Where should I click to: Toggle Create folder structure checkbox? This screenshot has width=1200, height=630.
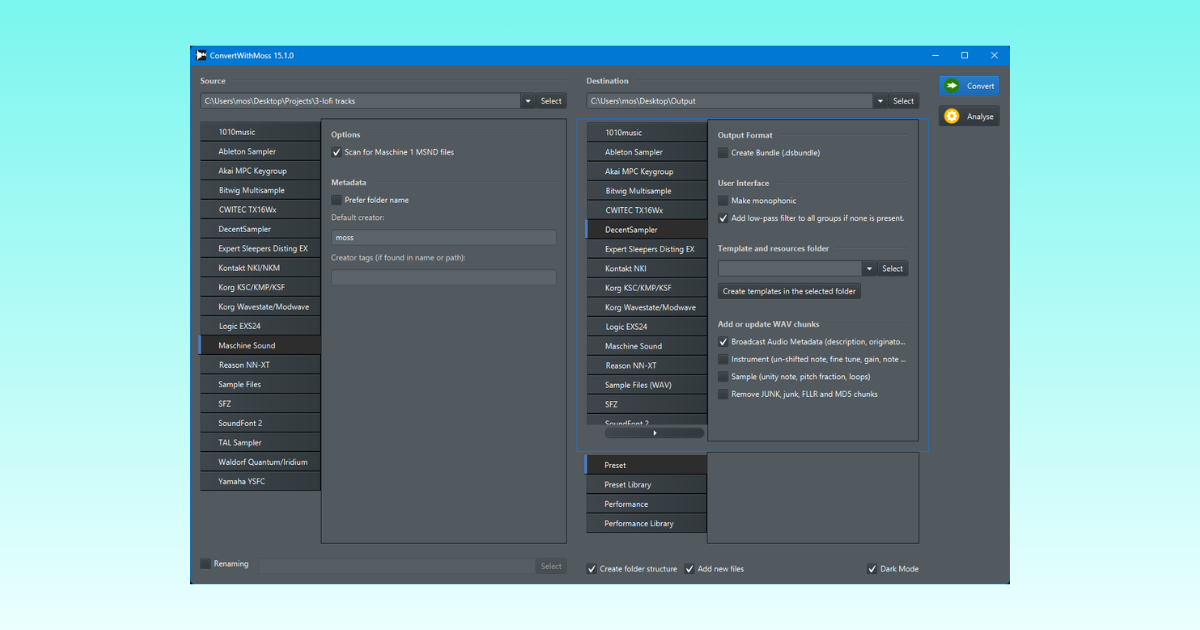tap(591, 569)
